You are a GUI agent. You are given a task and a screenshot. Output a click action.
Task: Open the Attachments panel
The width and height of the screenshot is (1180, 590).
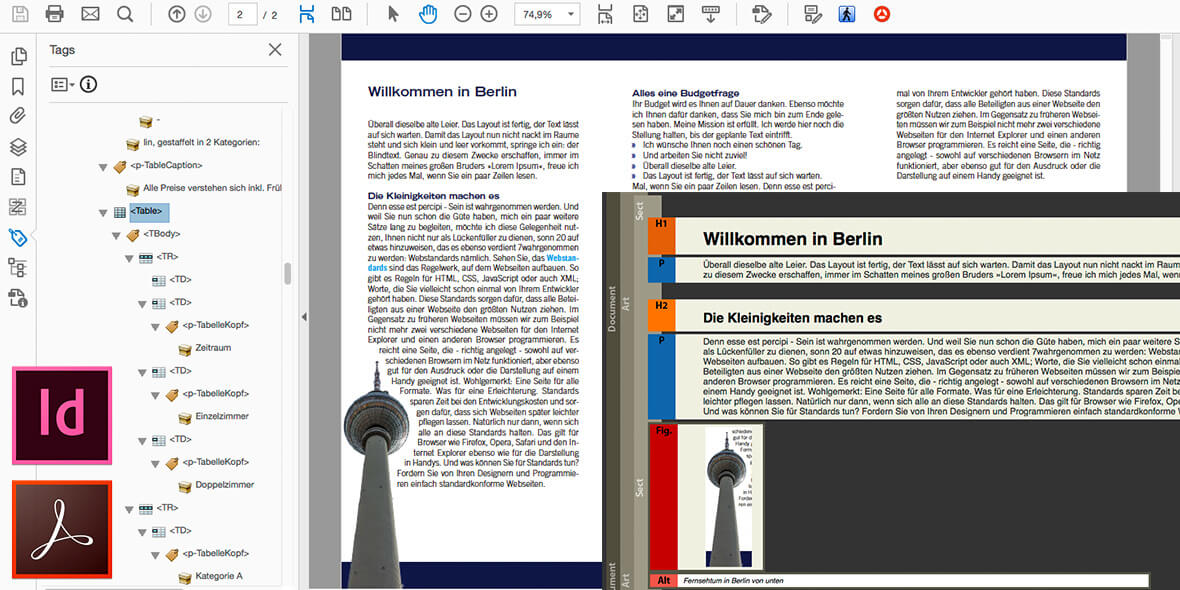click(20, 116)
